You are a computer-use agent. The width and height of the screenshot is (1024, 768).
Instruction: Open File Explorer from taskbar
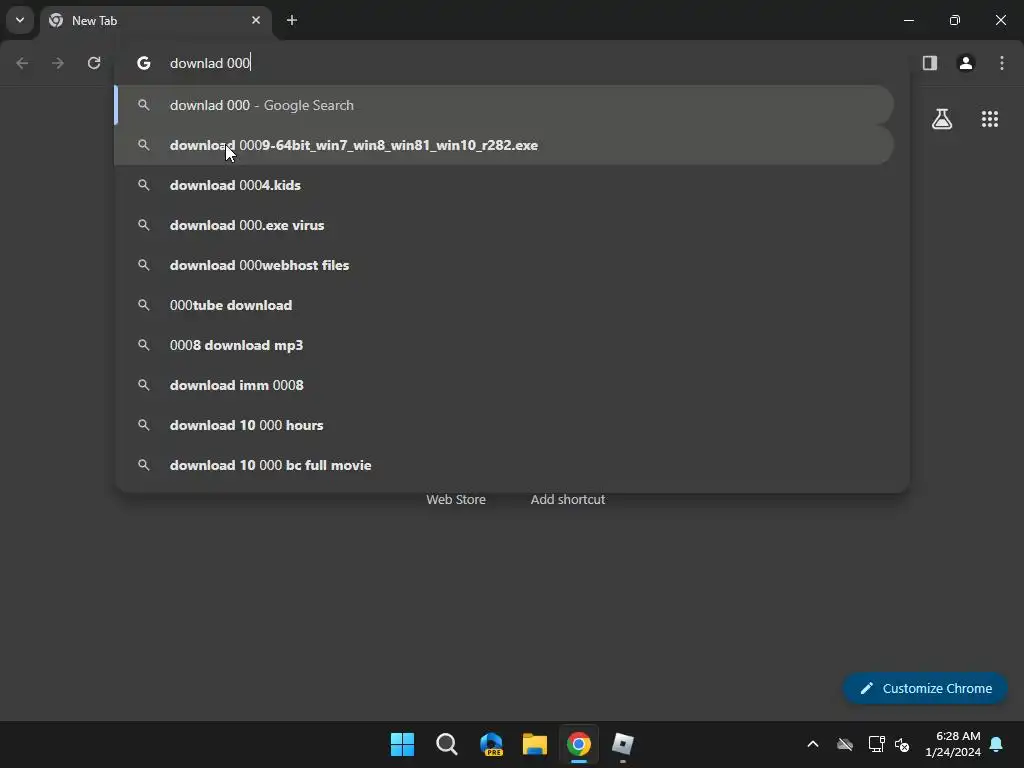(535, 744)
